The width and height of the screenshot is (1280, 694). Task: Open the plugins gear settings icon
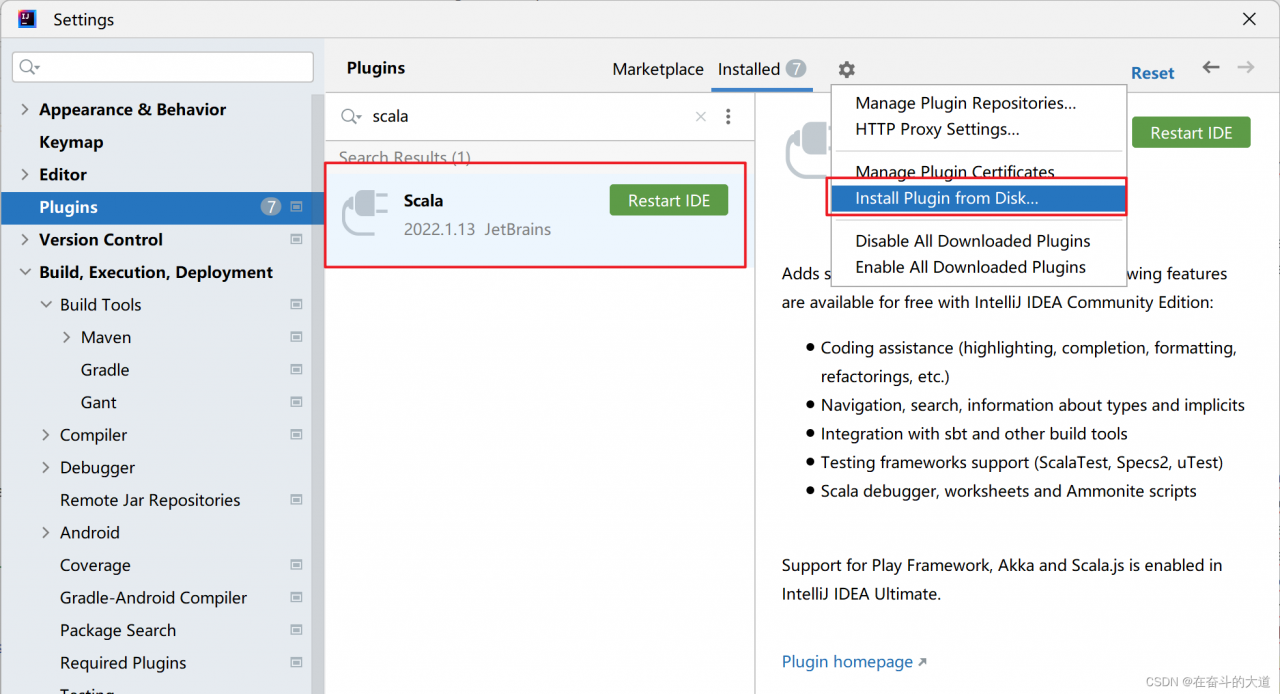[x=847, y=69]
